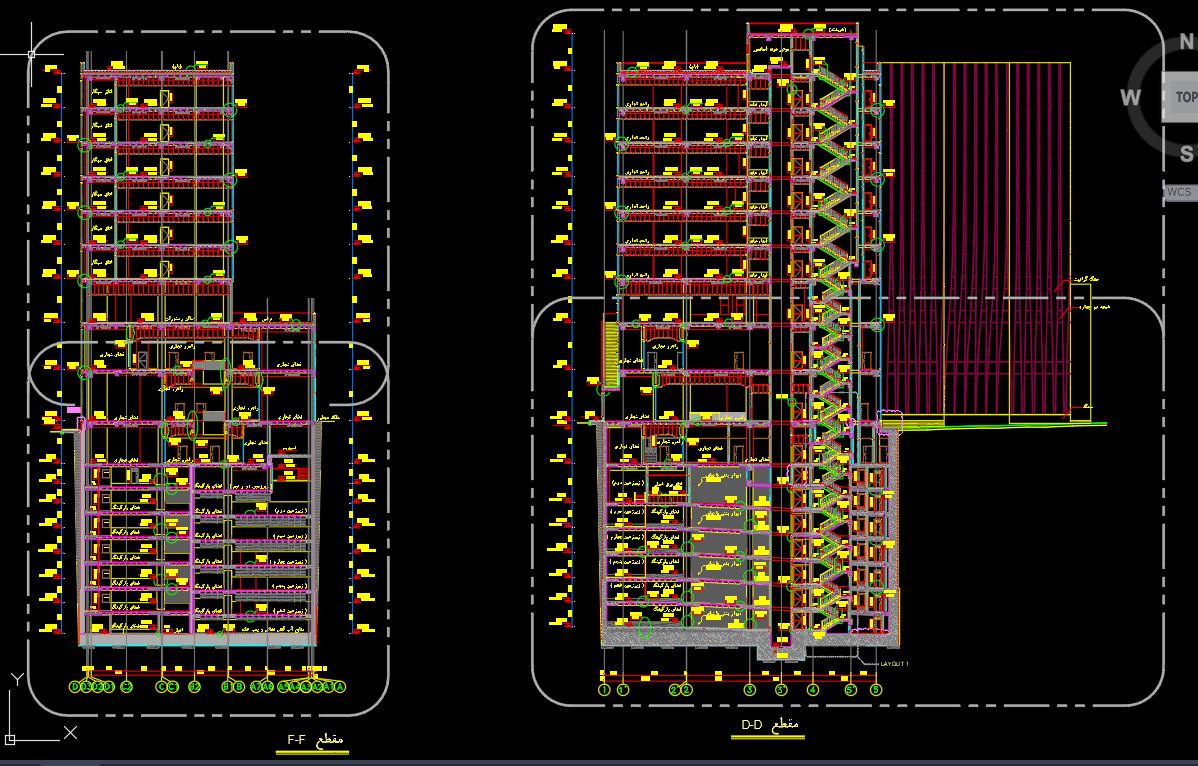The height and width of the screenshot is (766, 1198).
Task: Click grid bubble 4 under section D-D
Action: [x=813, y=690]
